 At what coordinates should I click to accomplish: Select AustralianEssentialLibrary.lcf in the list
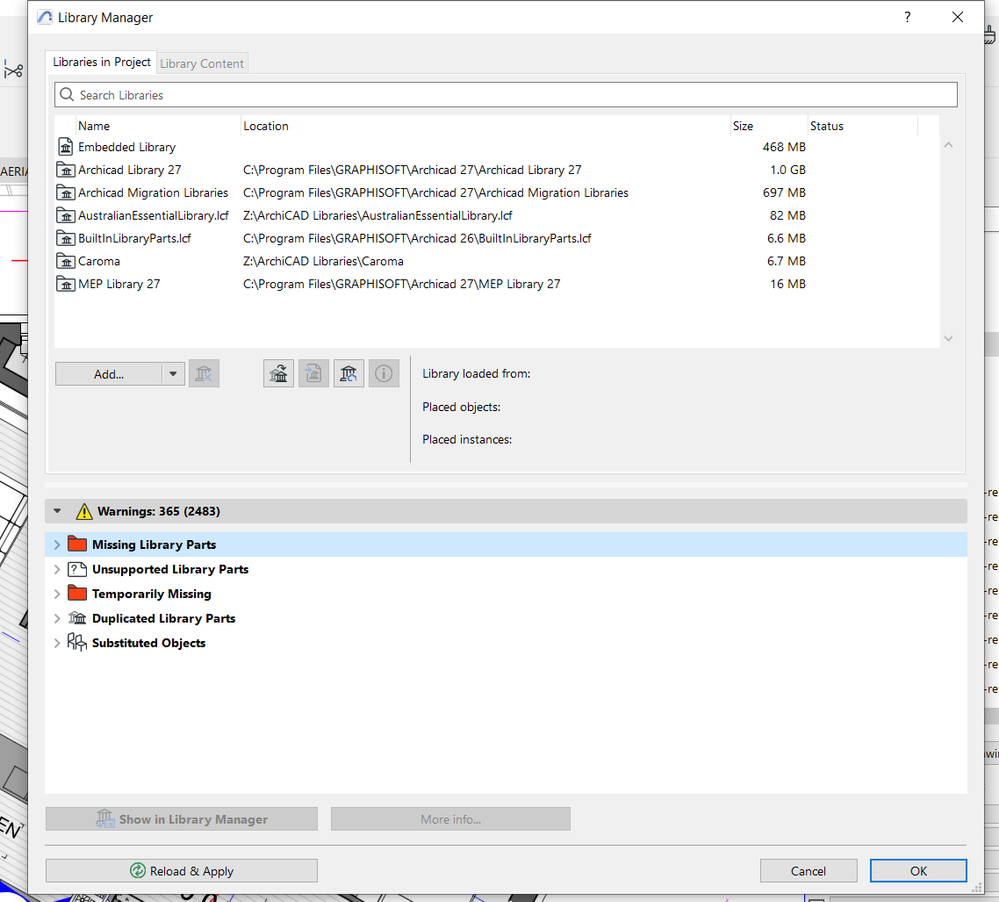[x=497, y=216]
